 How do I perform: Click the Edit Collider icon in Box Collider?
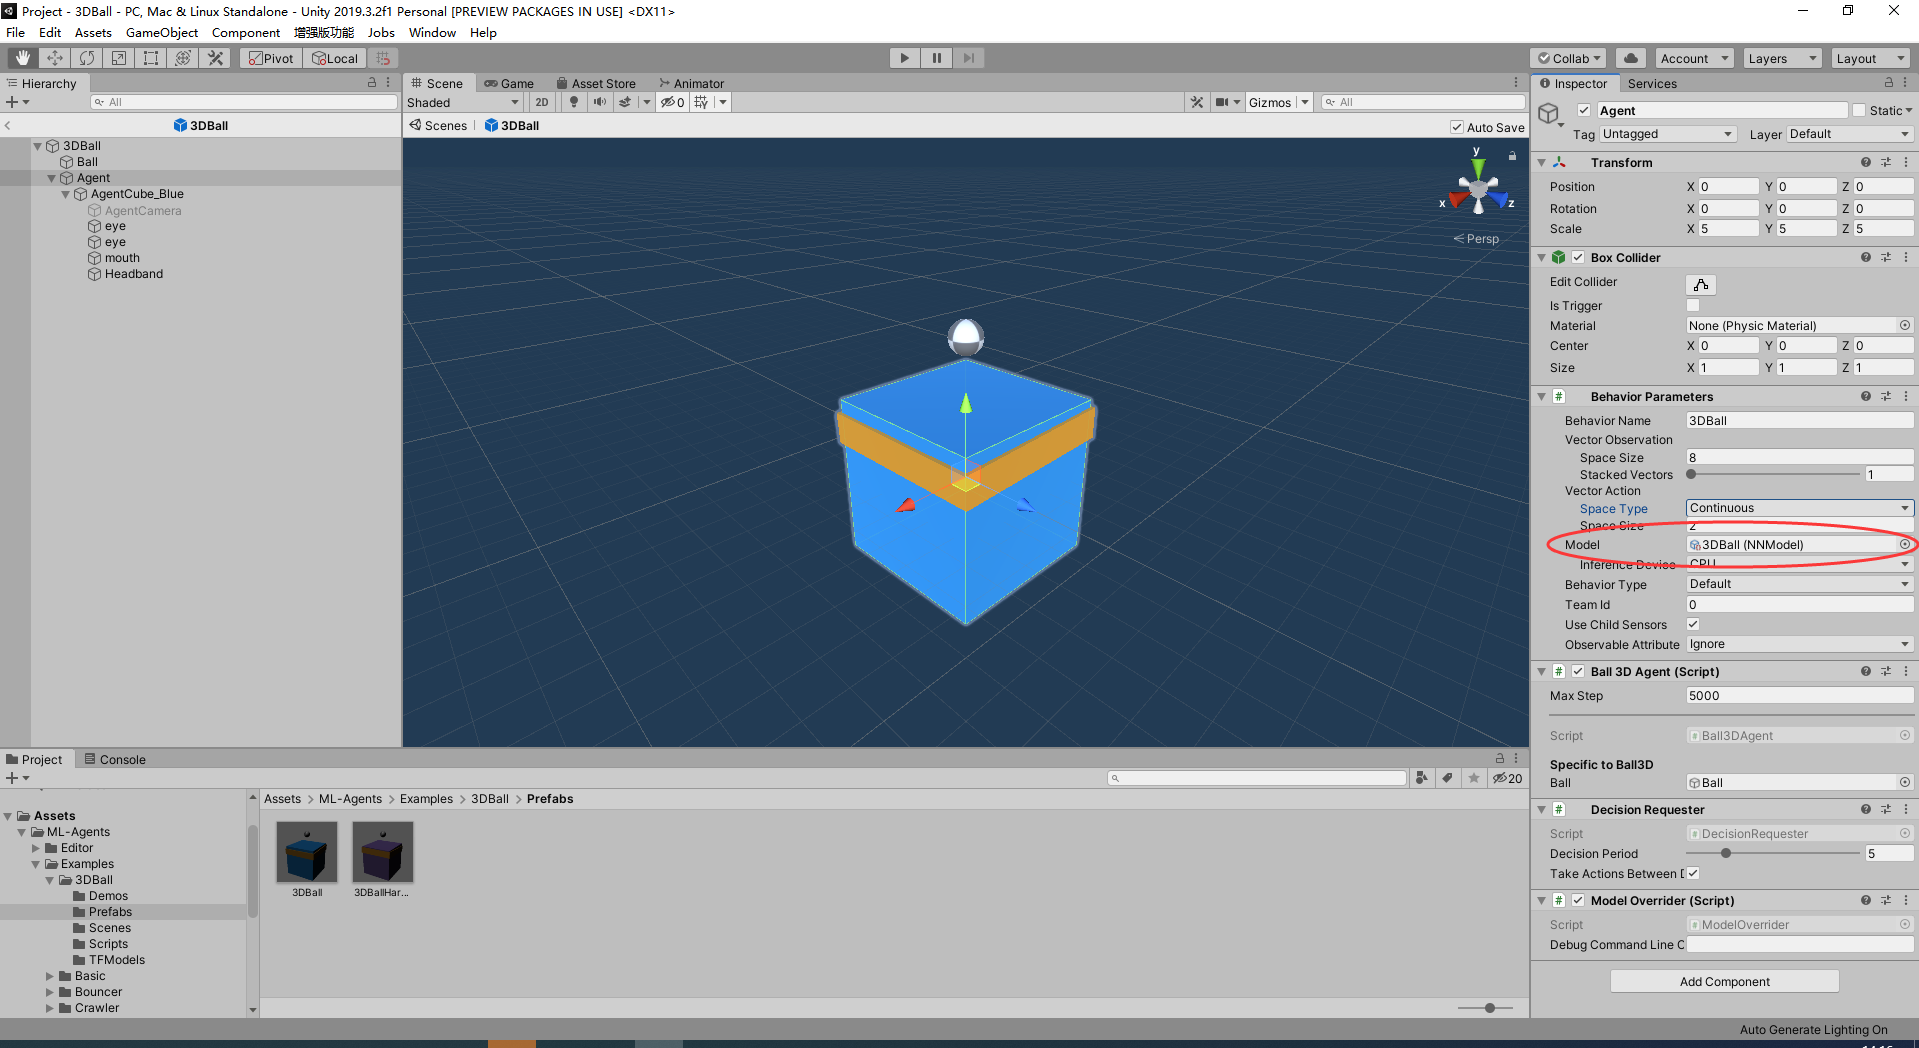1700,284
